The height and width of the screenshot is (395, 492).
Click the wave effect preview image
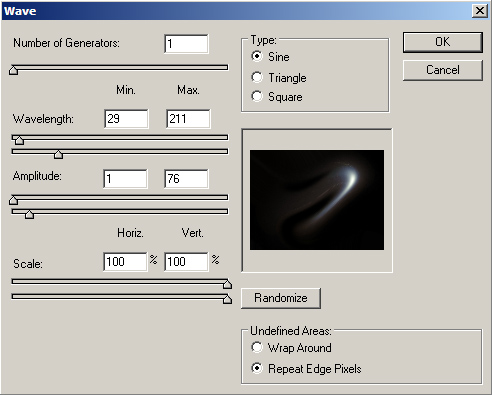point(317,200)
